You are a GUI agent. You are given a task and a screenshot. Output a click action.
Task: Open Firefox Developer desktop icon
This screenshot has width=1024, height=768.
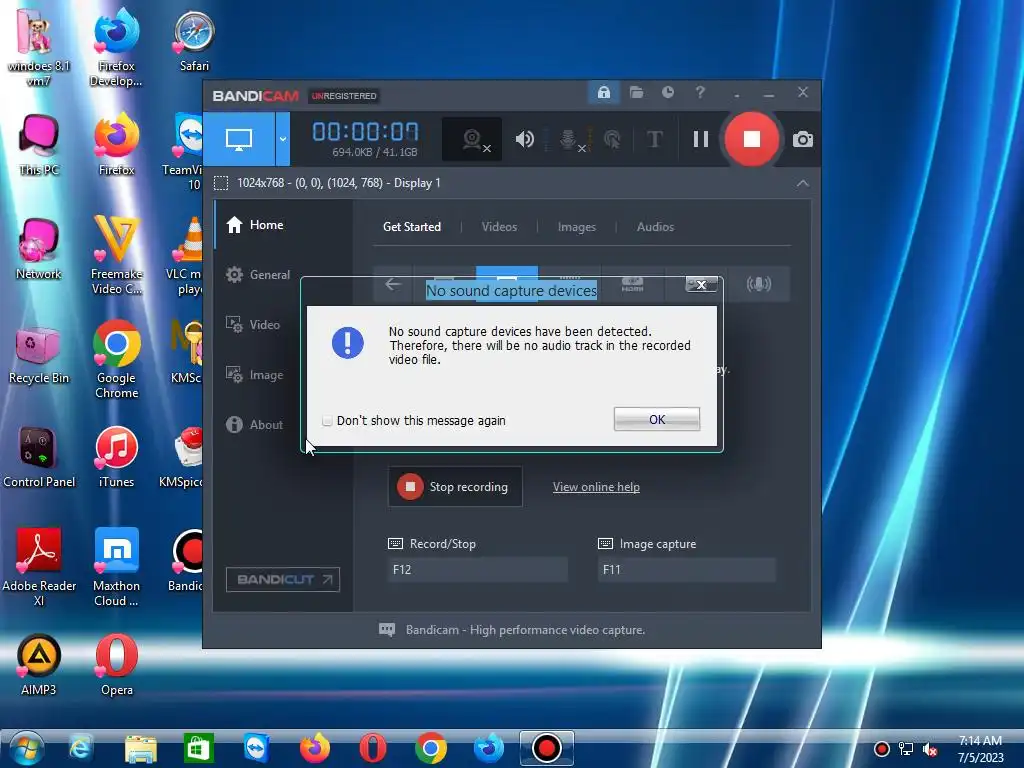click(x=116, y=47)
